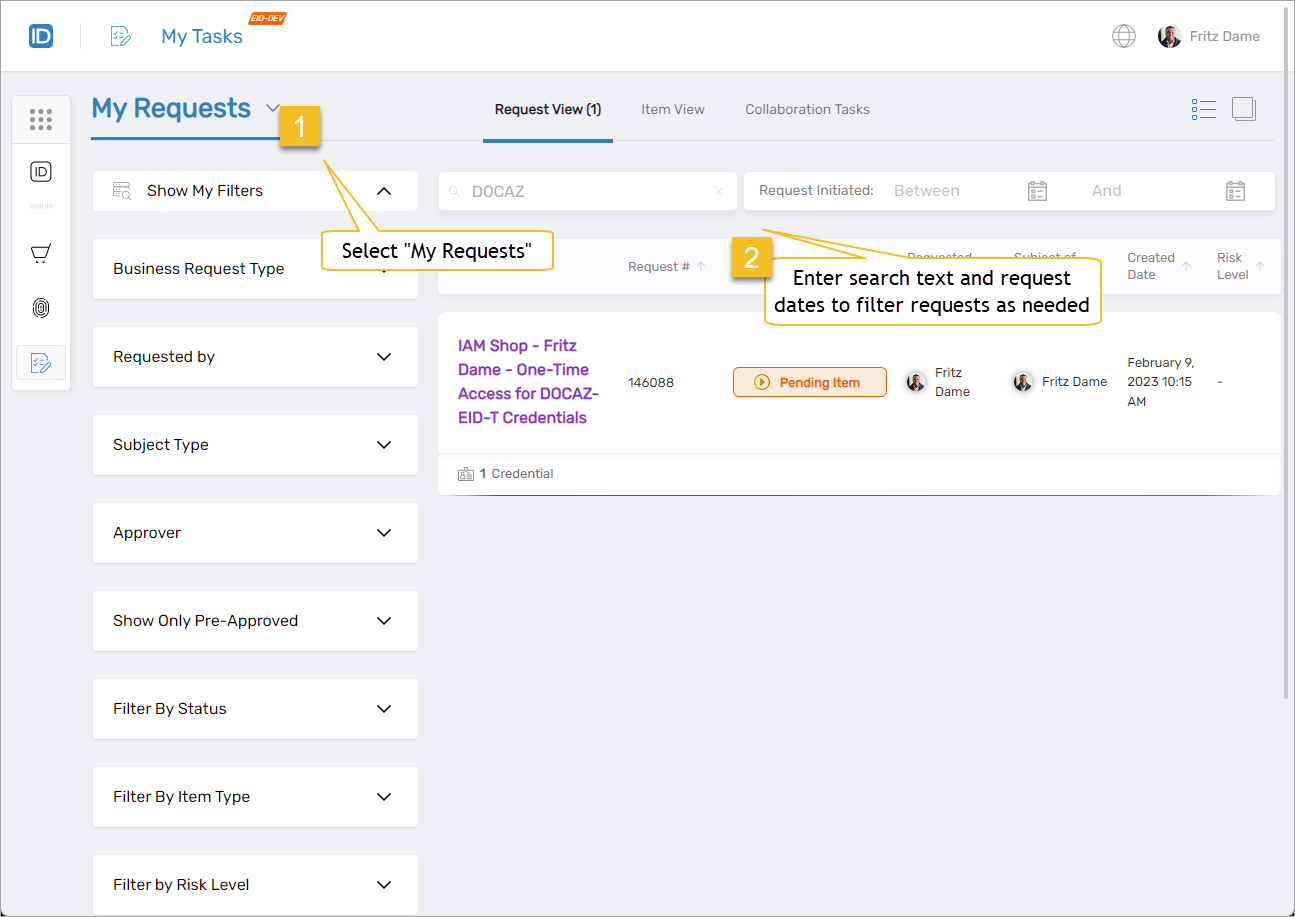This screenshot has height=917, width=1295.
Task: Expand the Filter By Status section
Action: coord(384,709)
